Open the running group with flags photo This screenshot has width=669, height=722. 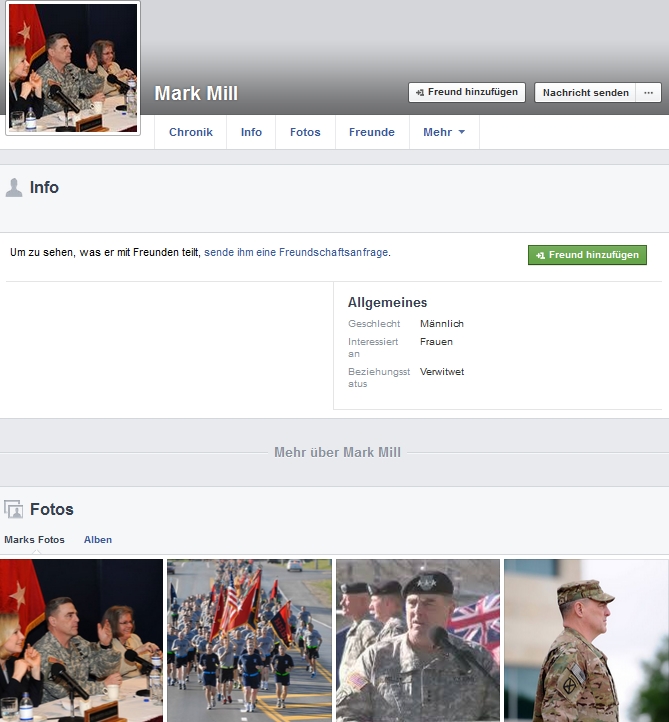(x=248, y=640)
